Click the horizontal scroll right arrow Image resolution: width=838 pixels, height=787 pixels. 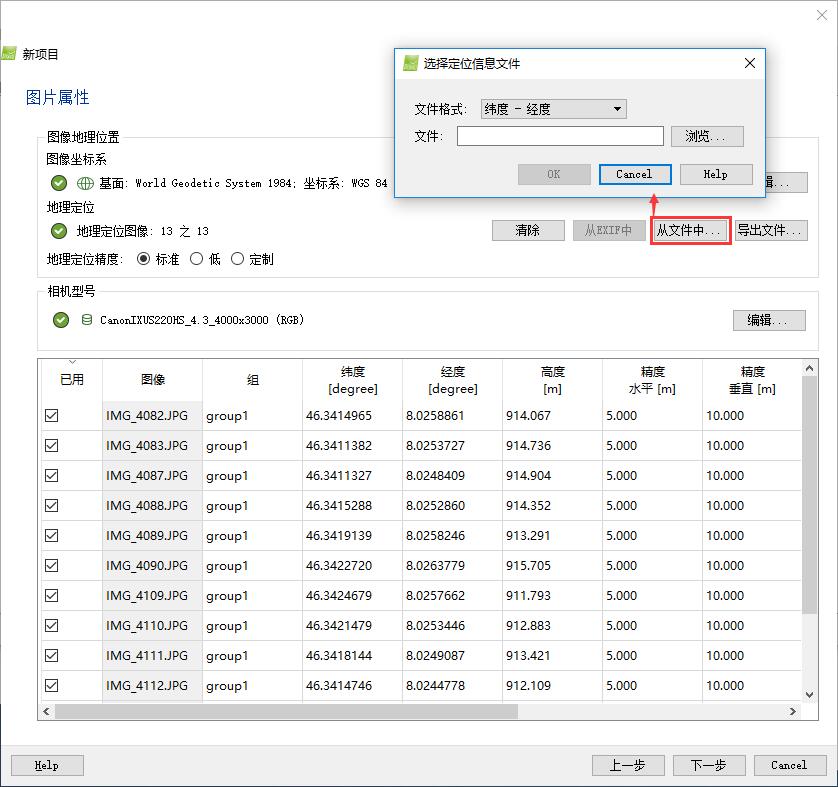pos(793,711)
